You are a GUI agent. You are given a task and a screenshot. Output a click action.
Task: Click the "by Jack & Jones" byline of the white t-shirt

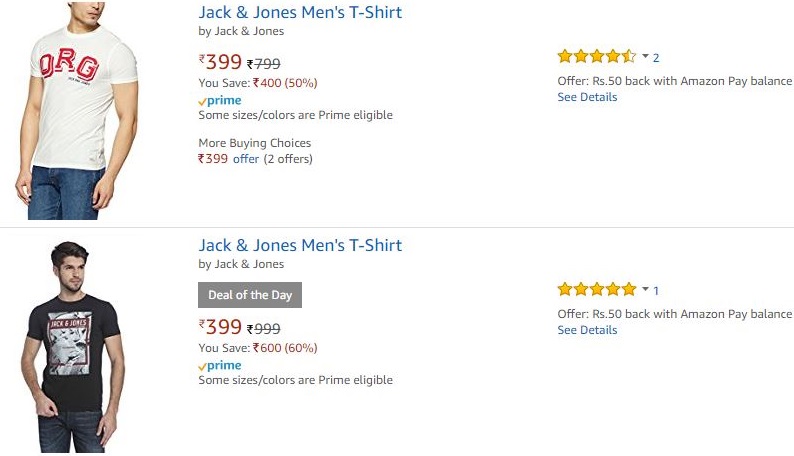(x=241, y=31)
